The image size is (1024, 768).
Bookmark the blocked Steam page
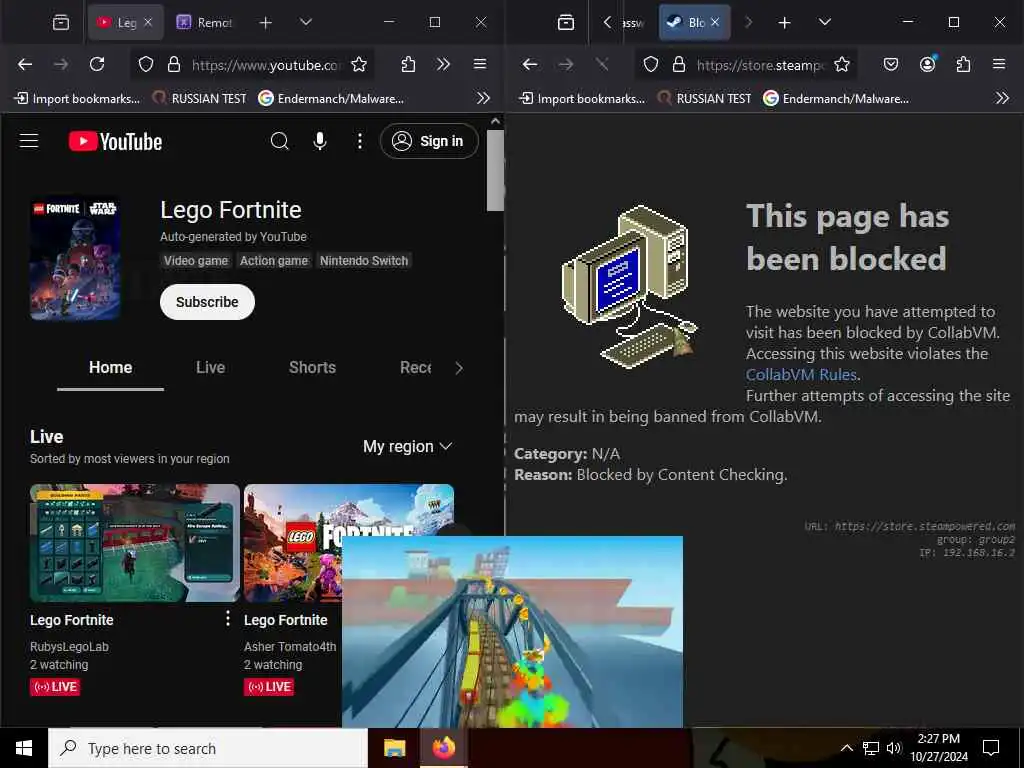pyautogui.click(x=842, y=64)
